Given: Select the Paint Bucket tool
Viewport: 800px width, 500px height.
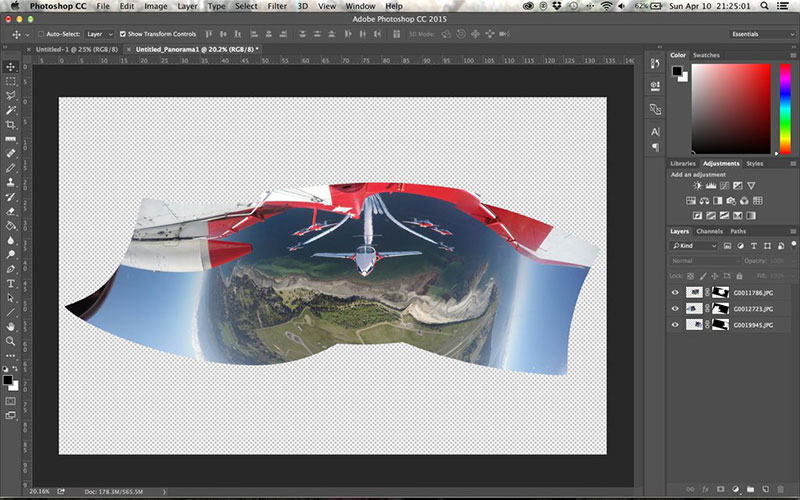Looking at the screenshot, I should pyautogui.click(x=10, y=226).
